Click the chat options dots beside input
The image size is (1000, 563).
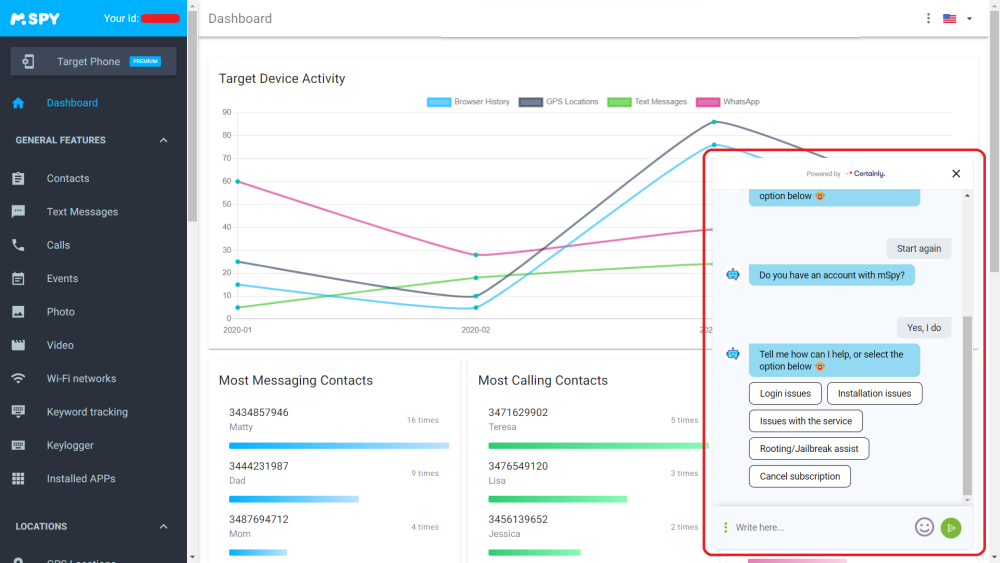point(725,527)
